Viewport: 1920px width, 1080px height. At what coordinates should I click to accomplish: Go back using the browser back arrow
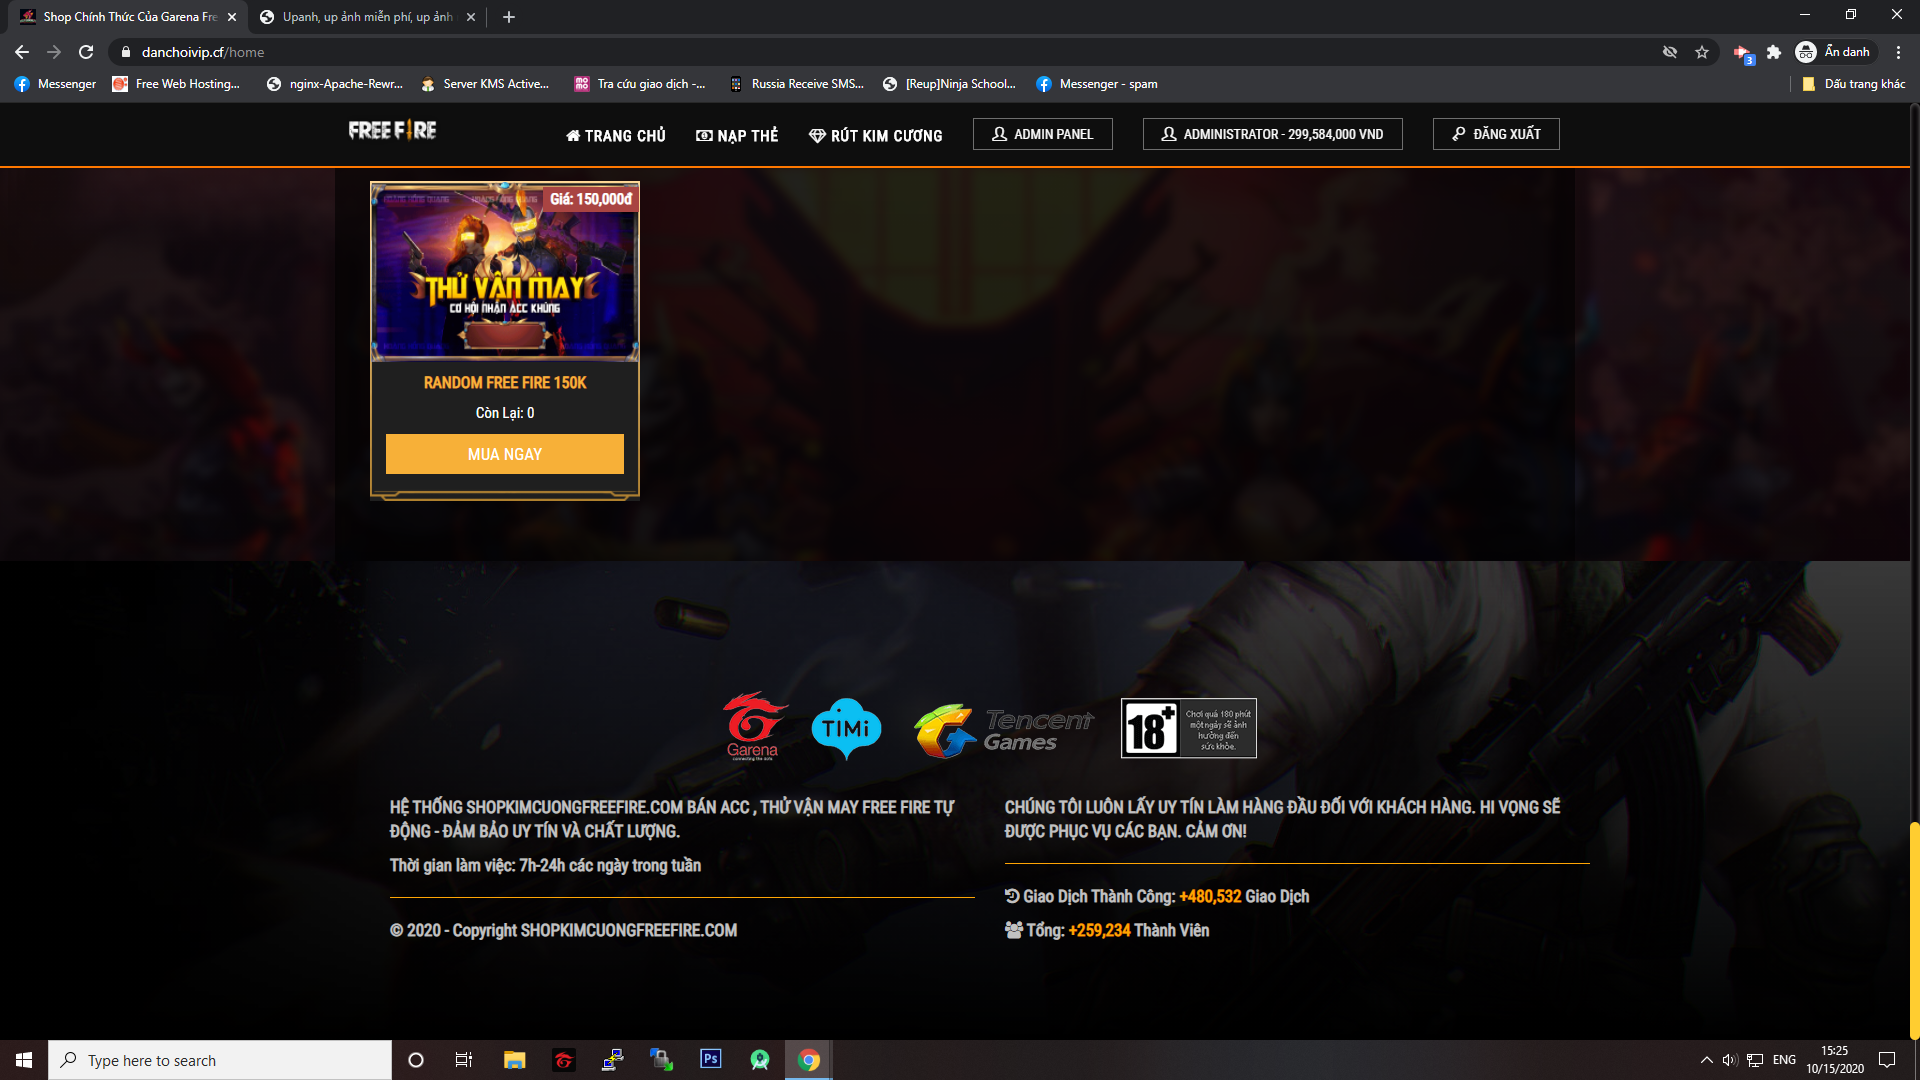(22, 52)
